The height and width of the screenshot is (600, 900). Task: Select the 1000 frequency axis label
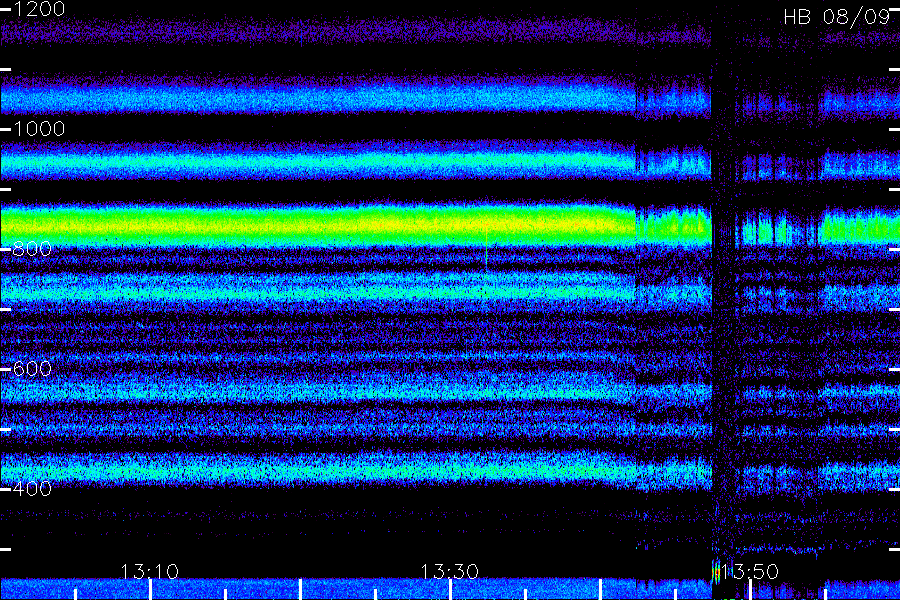39,129
